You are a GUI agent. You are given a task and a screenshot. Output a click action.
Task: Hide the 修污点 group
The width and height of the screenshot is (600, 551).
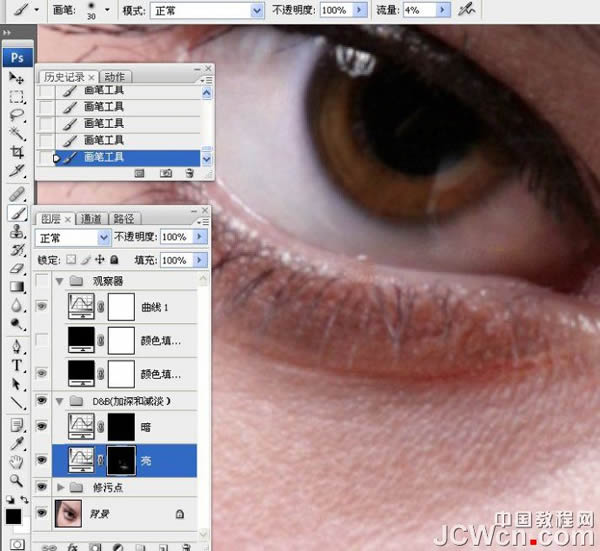point(42,487)
